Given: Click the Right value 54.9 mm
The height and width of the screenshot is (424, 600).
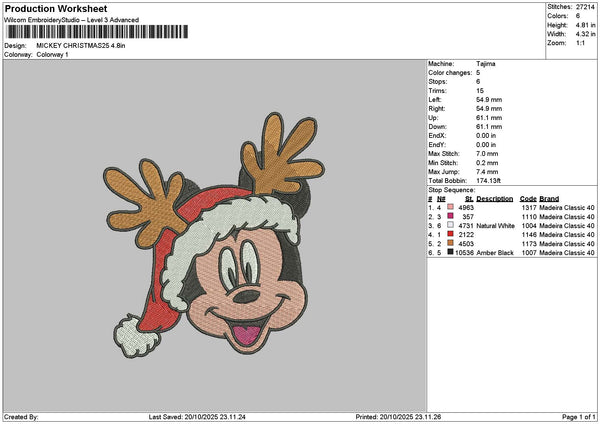Looking at the screenshot, I should click(489, 109).
